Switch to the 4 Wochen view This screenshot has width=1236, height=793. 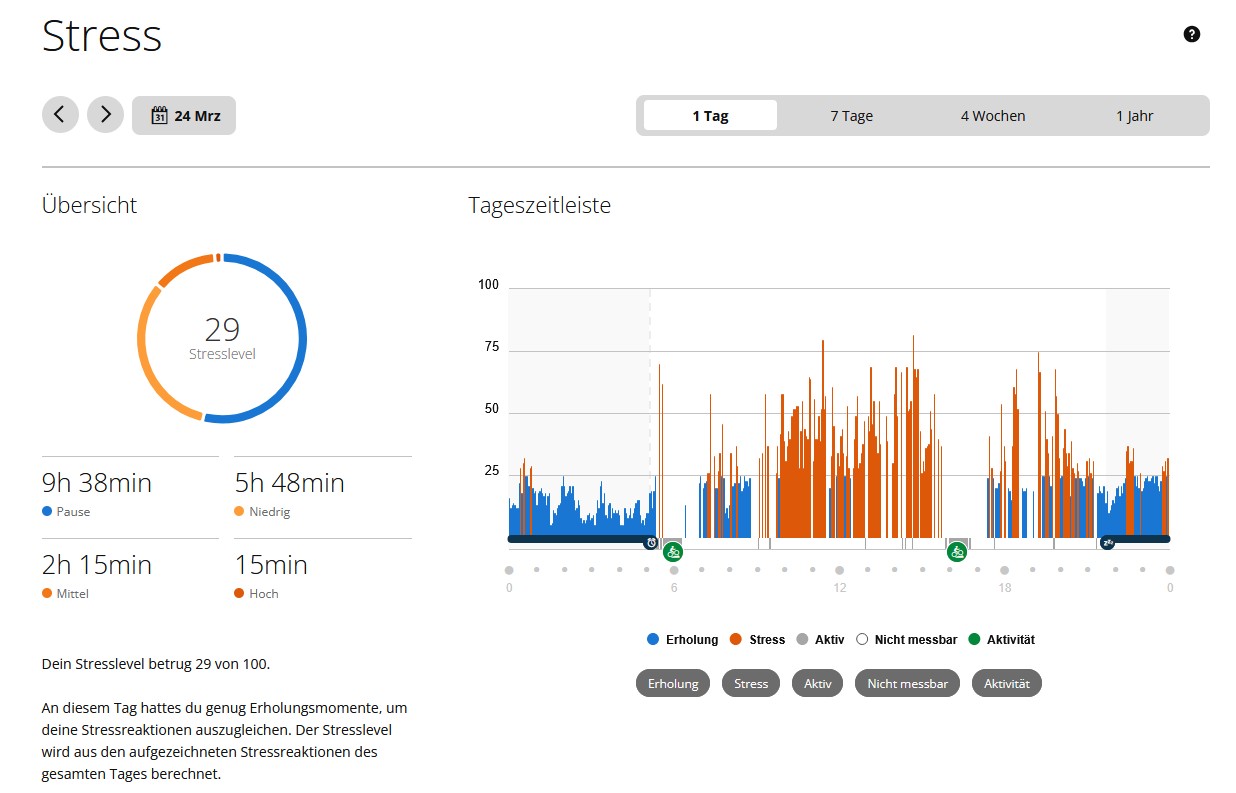point(993,115)
